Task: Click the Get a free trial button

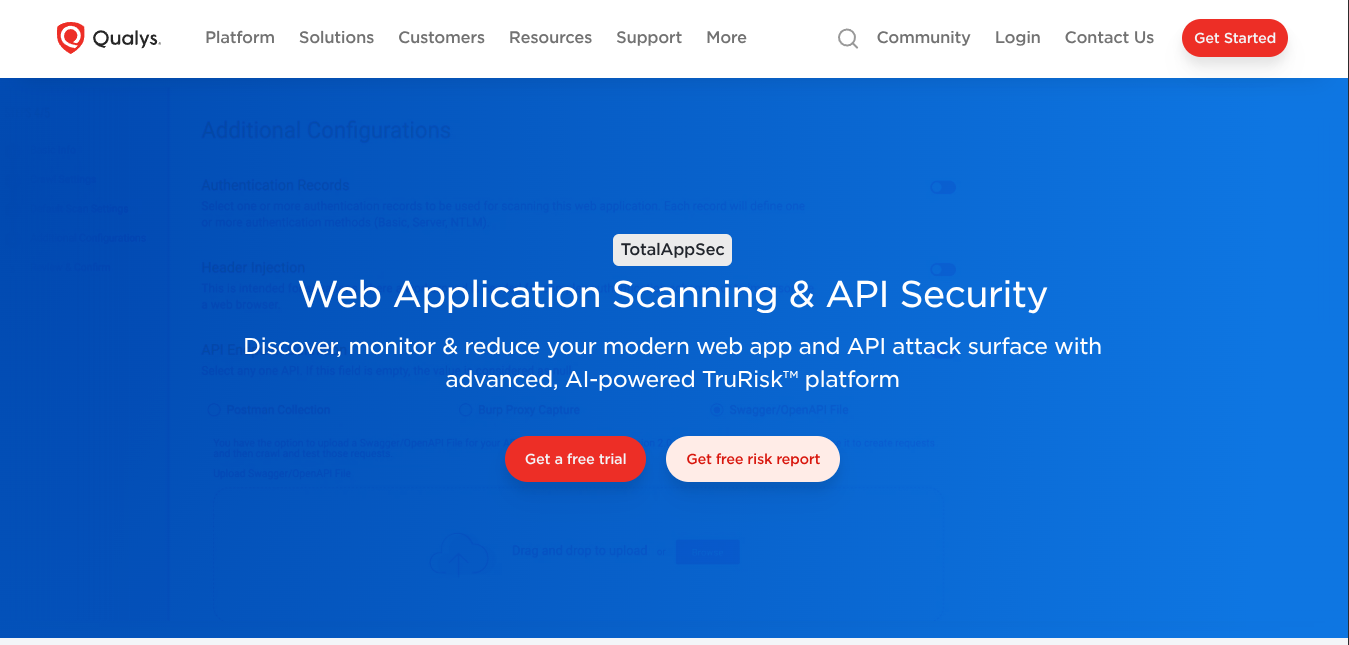Action: click(575, 459)
